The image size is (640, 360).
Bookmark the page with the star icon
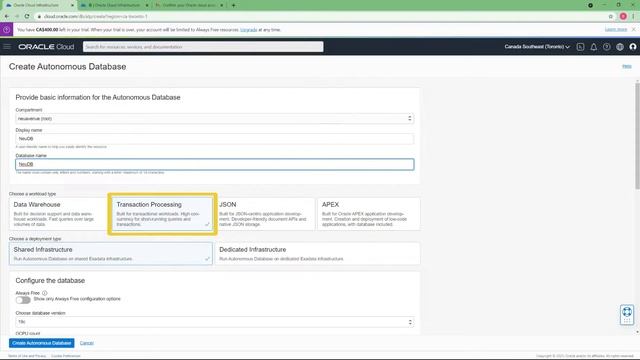pos(611,16)
